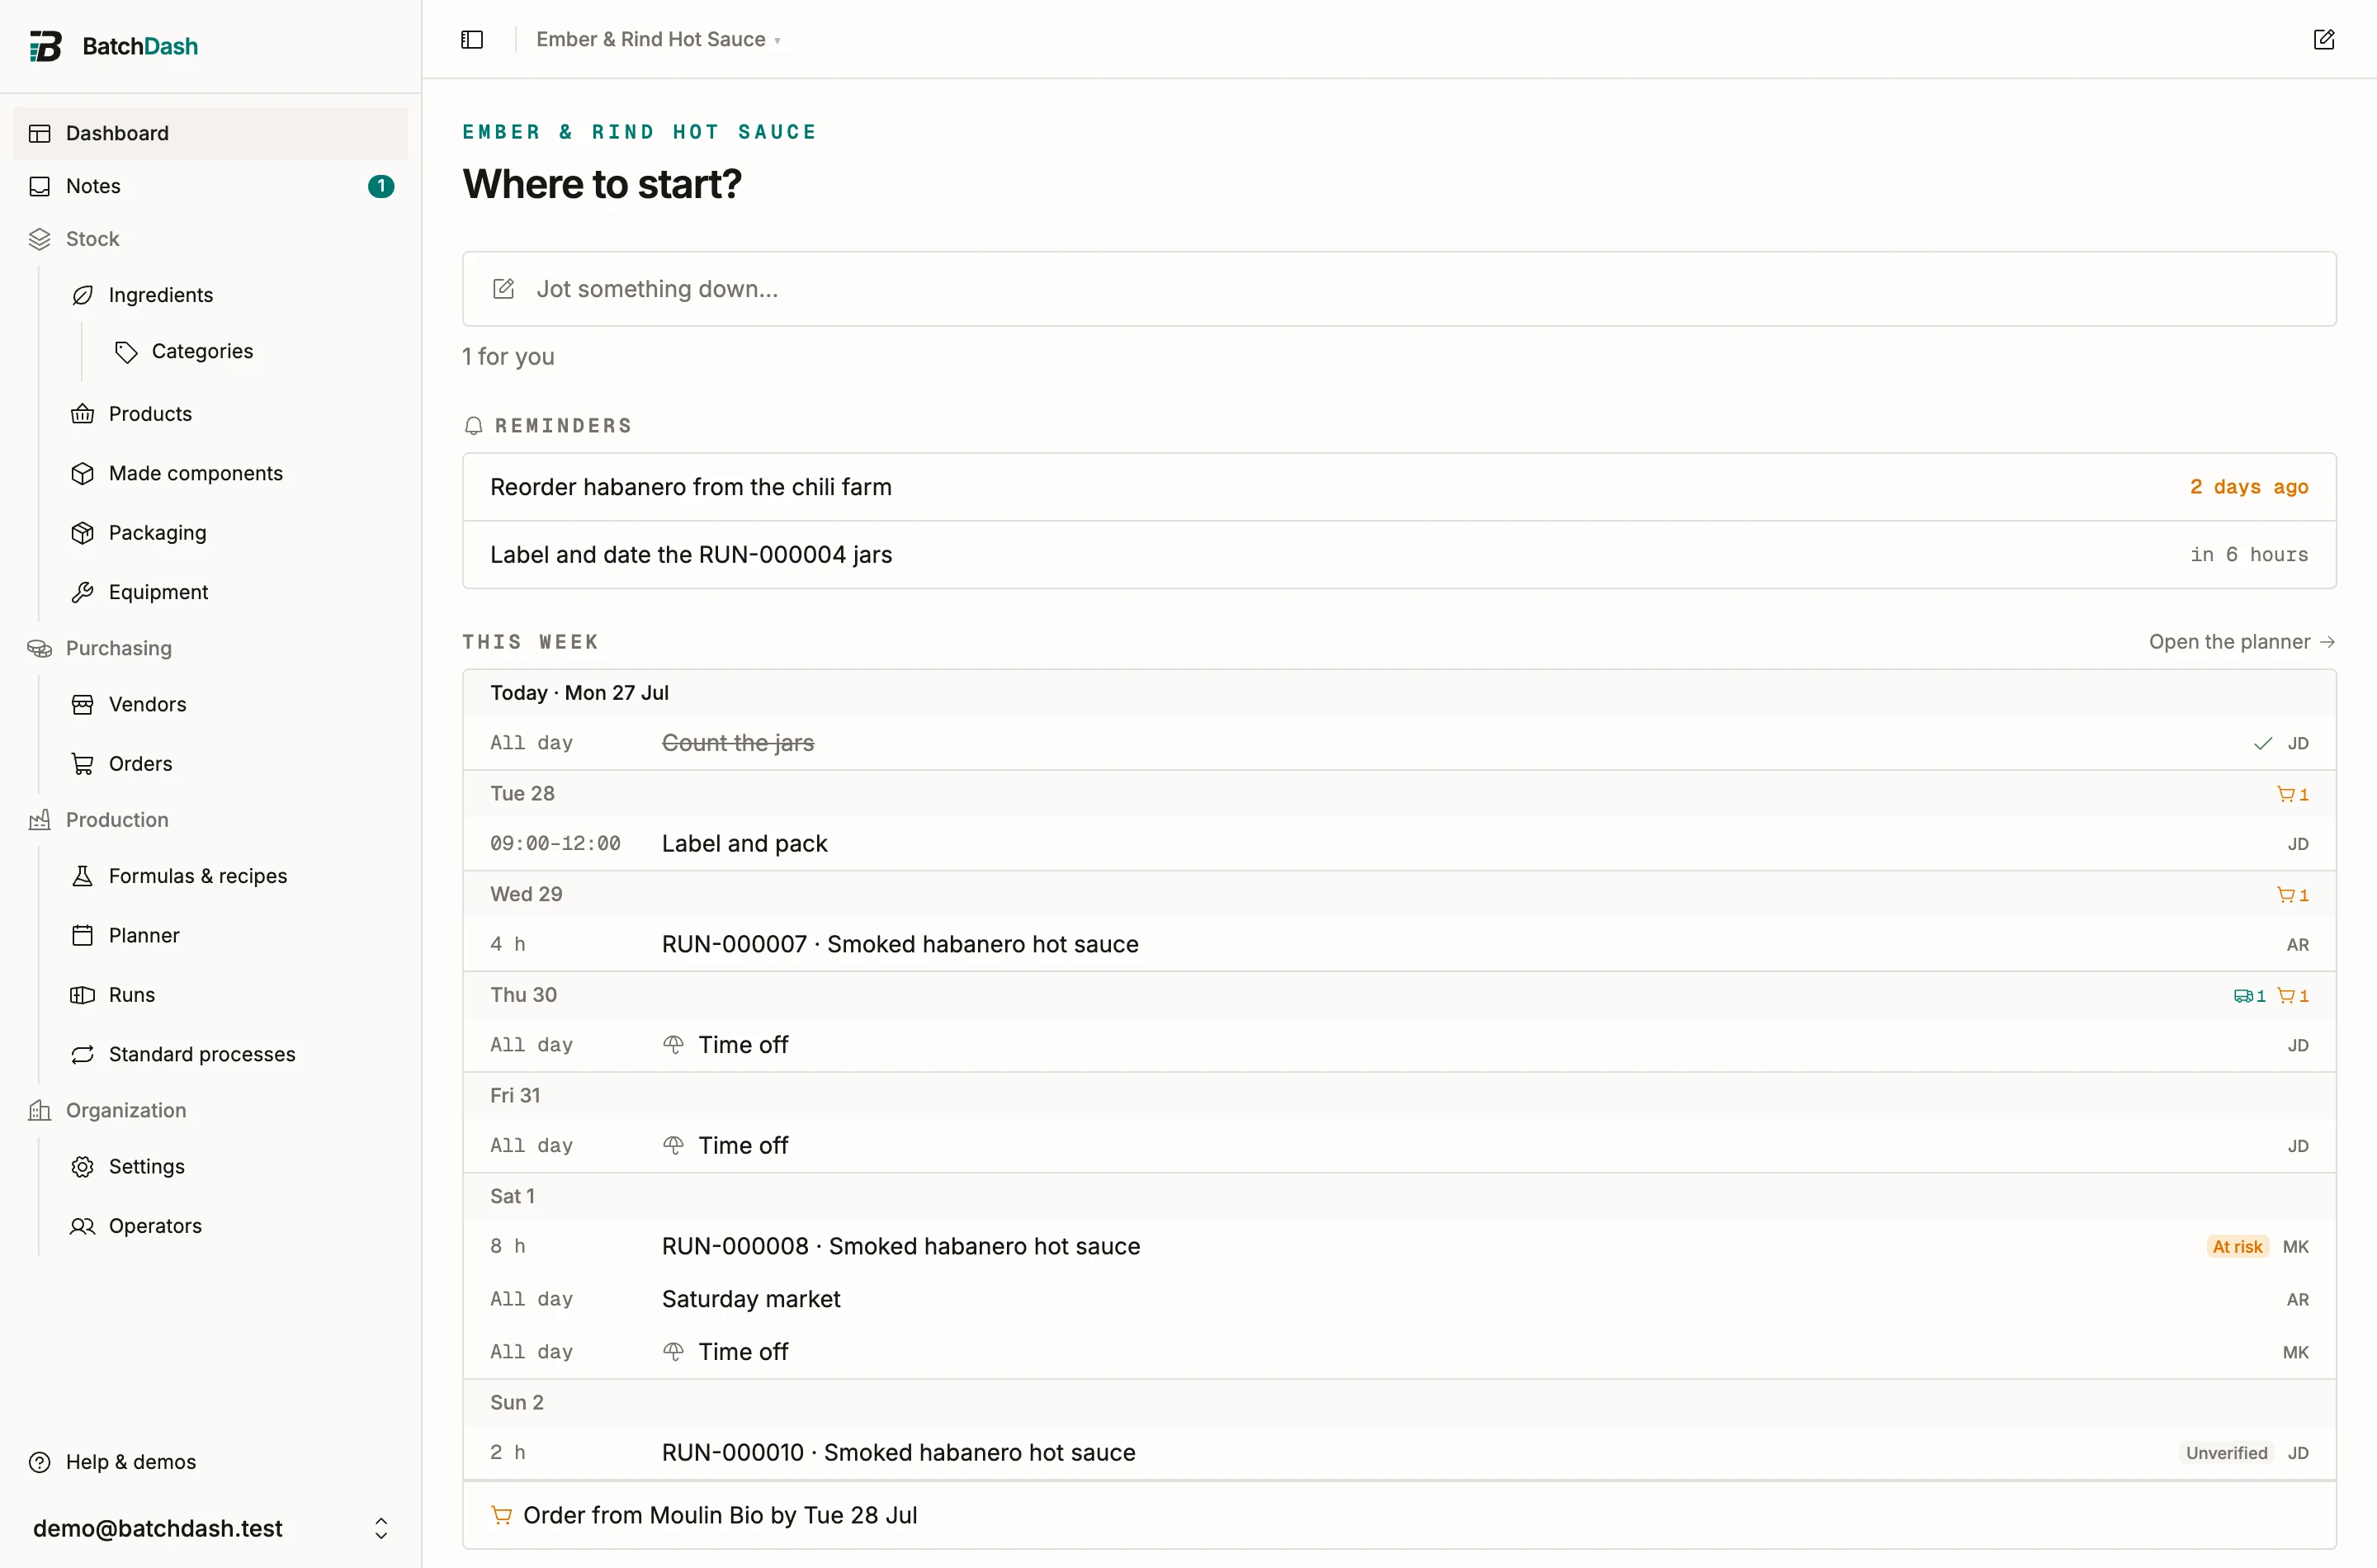Collapse the Production section in sidebar
Viewport: 2377px width, 1568px height.
click(x=117, y=820)
